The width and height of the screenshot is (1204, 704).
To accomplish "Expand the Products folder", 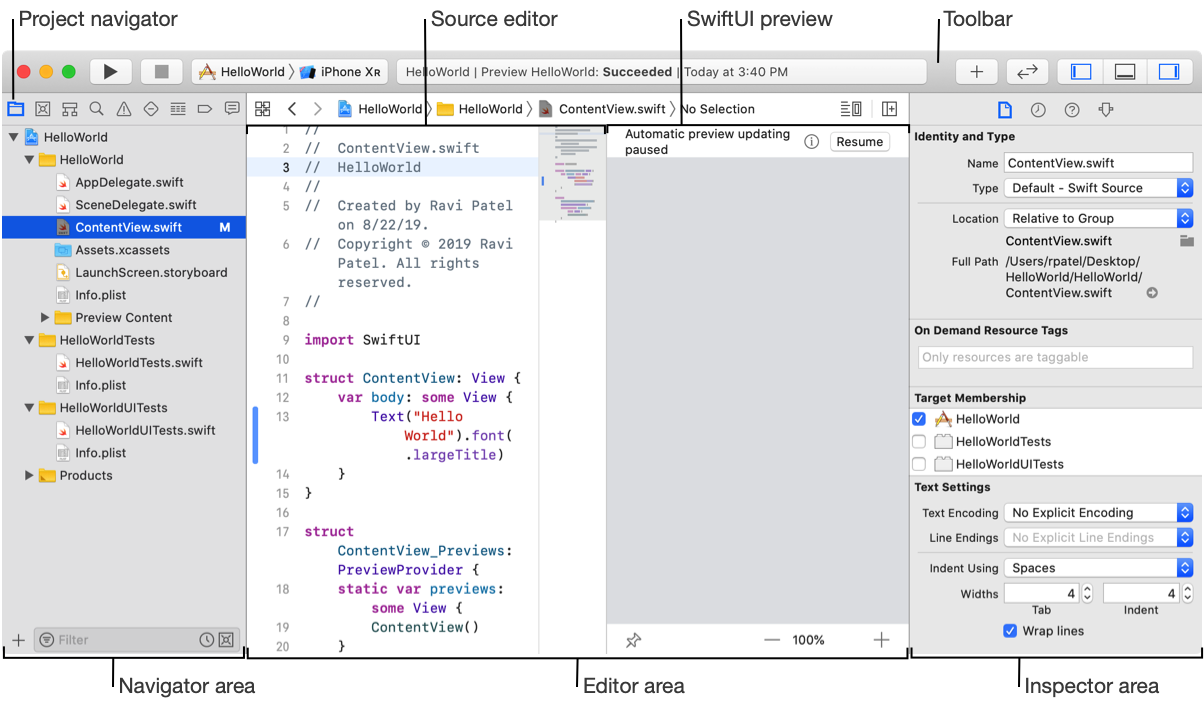I will tap(29, 476).
